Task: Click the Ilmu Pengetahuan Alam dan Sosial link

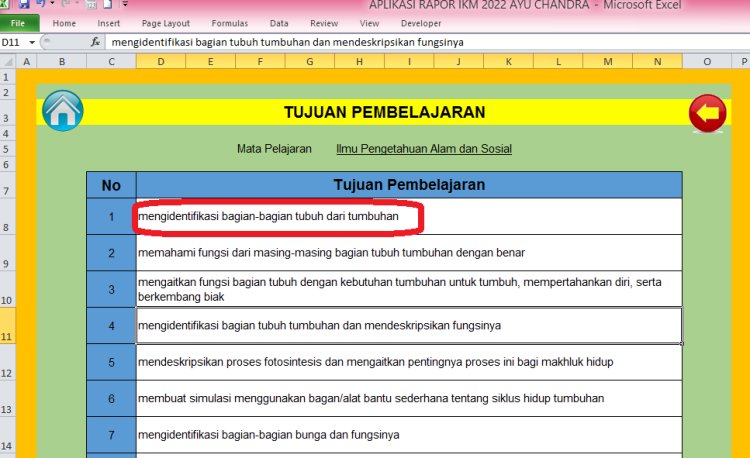Action: (x=424, y=149)
